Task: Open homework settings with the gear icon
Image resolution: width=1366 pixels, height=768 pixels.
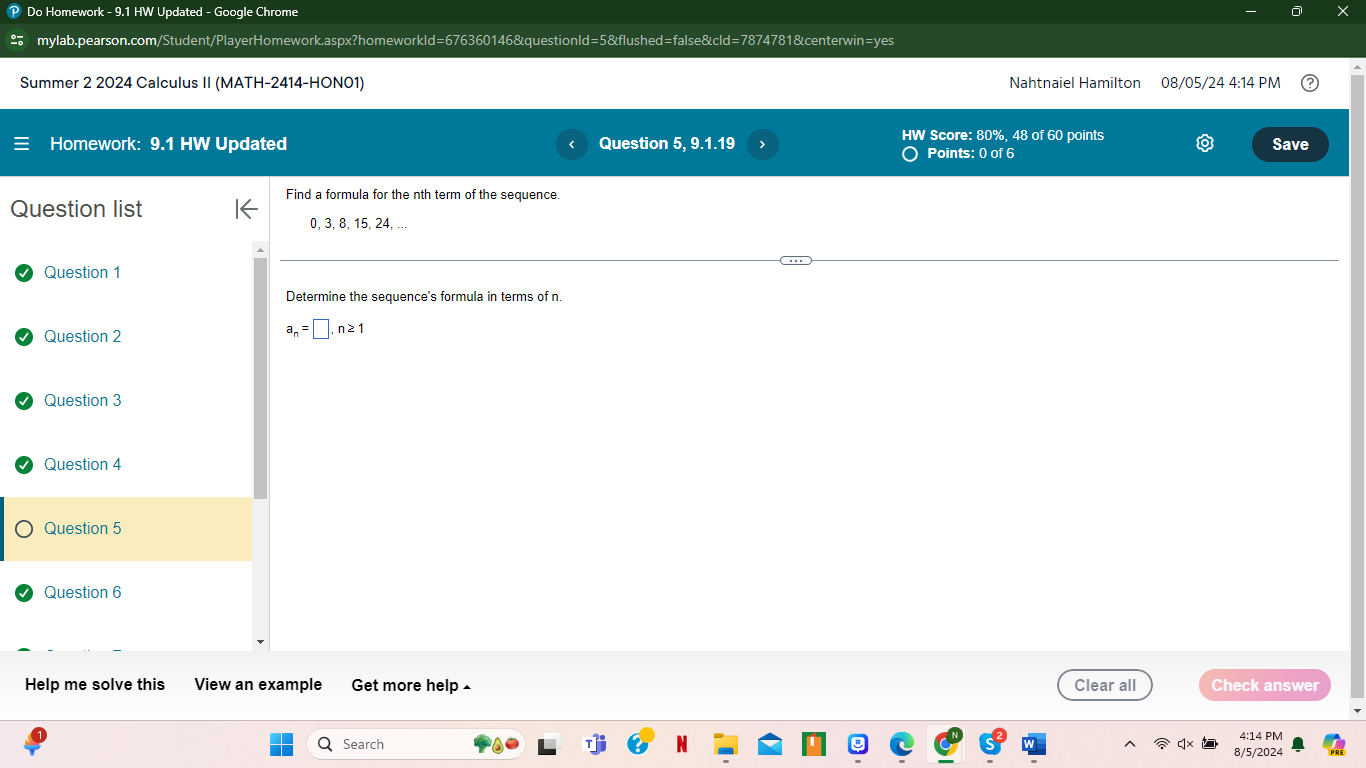Action: tap(1204, 143)
